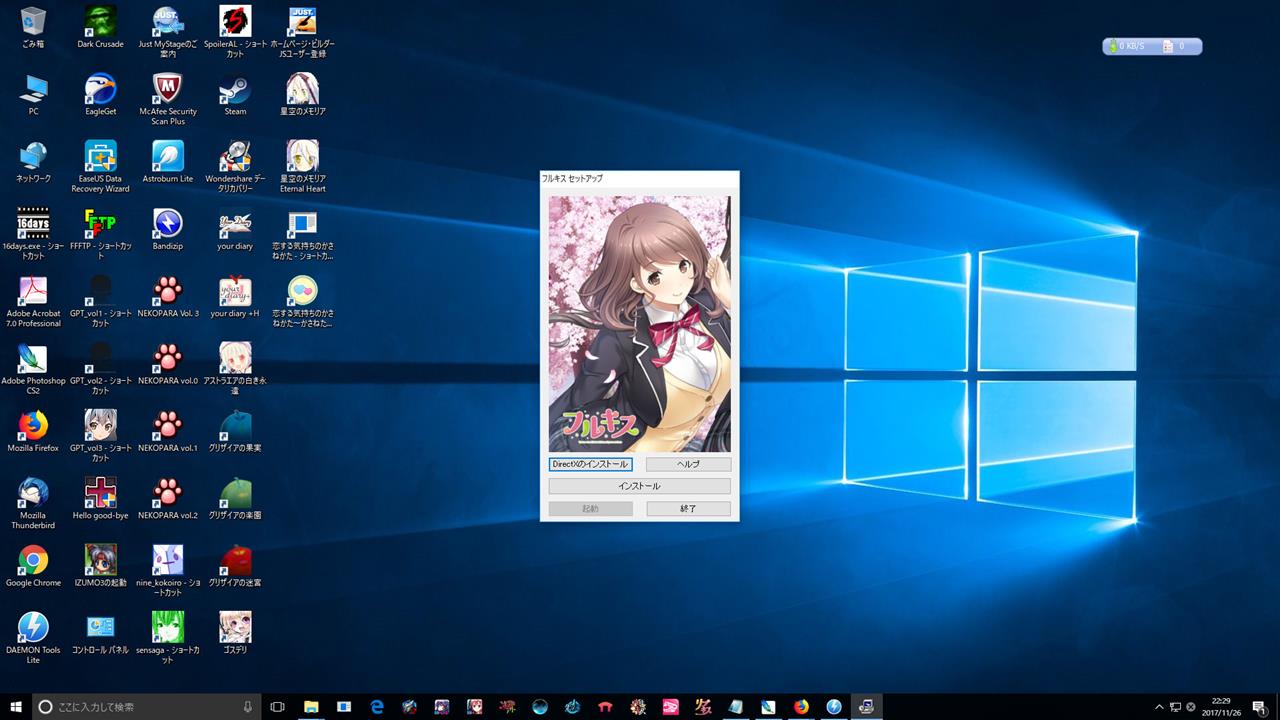The height and width of the screenshot is (720, 1280).
Task: Click the taskbar search box
Action: [147, 706]
